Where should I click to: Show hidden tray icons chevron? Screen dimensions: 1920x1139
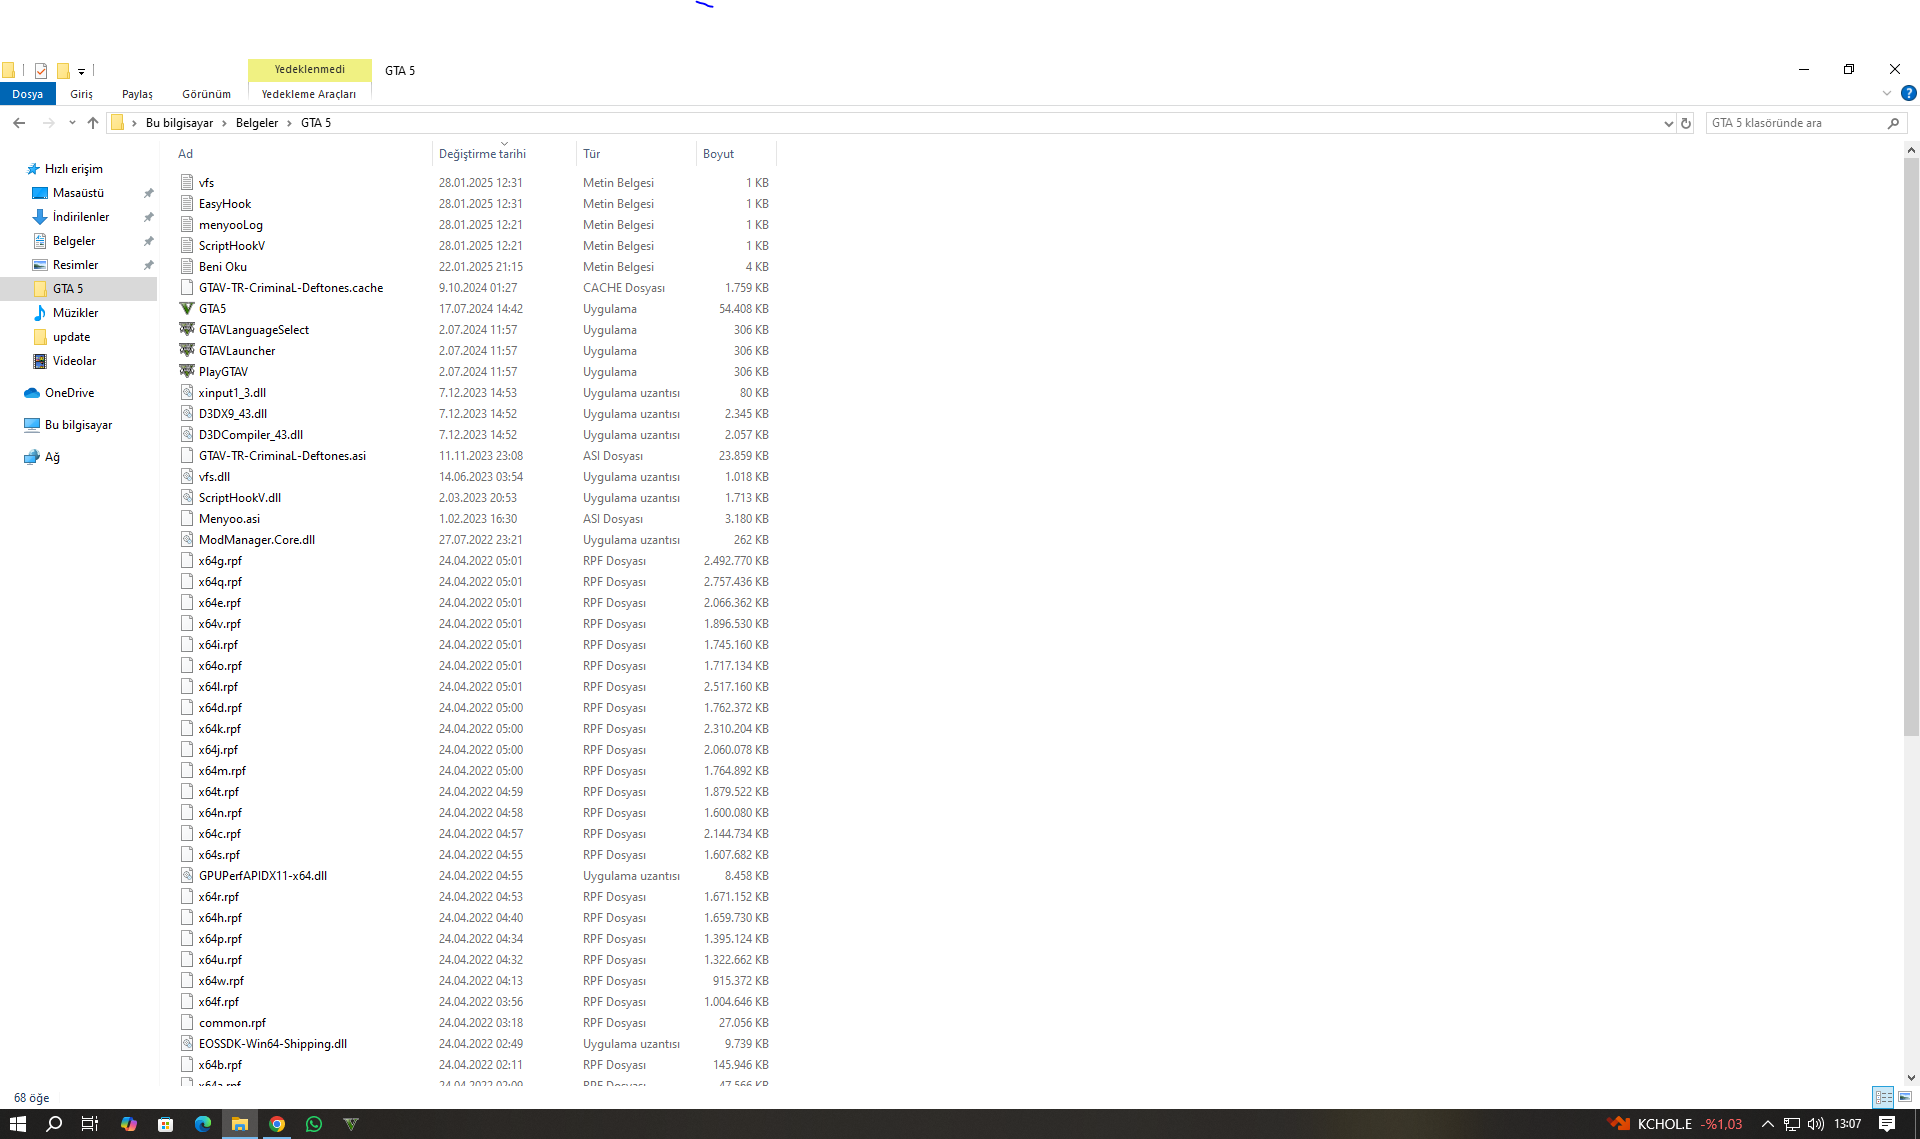point(1768,1124)
